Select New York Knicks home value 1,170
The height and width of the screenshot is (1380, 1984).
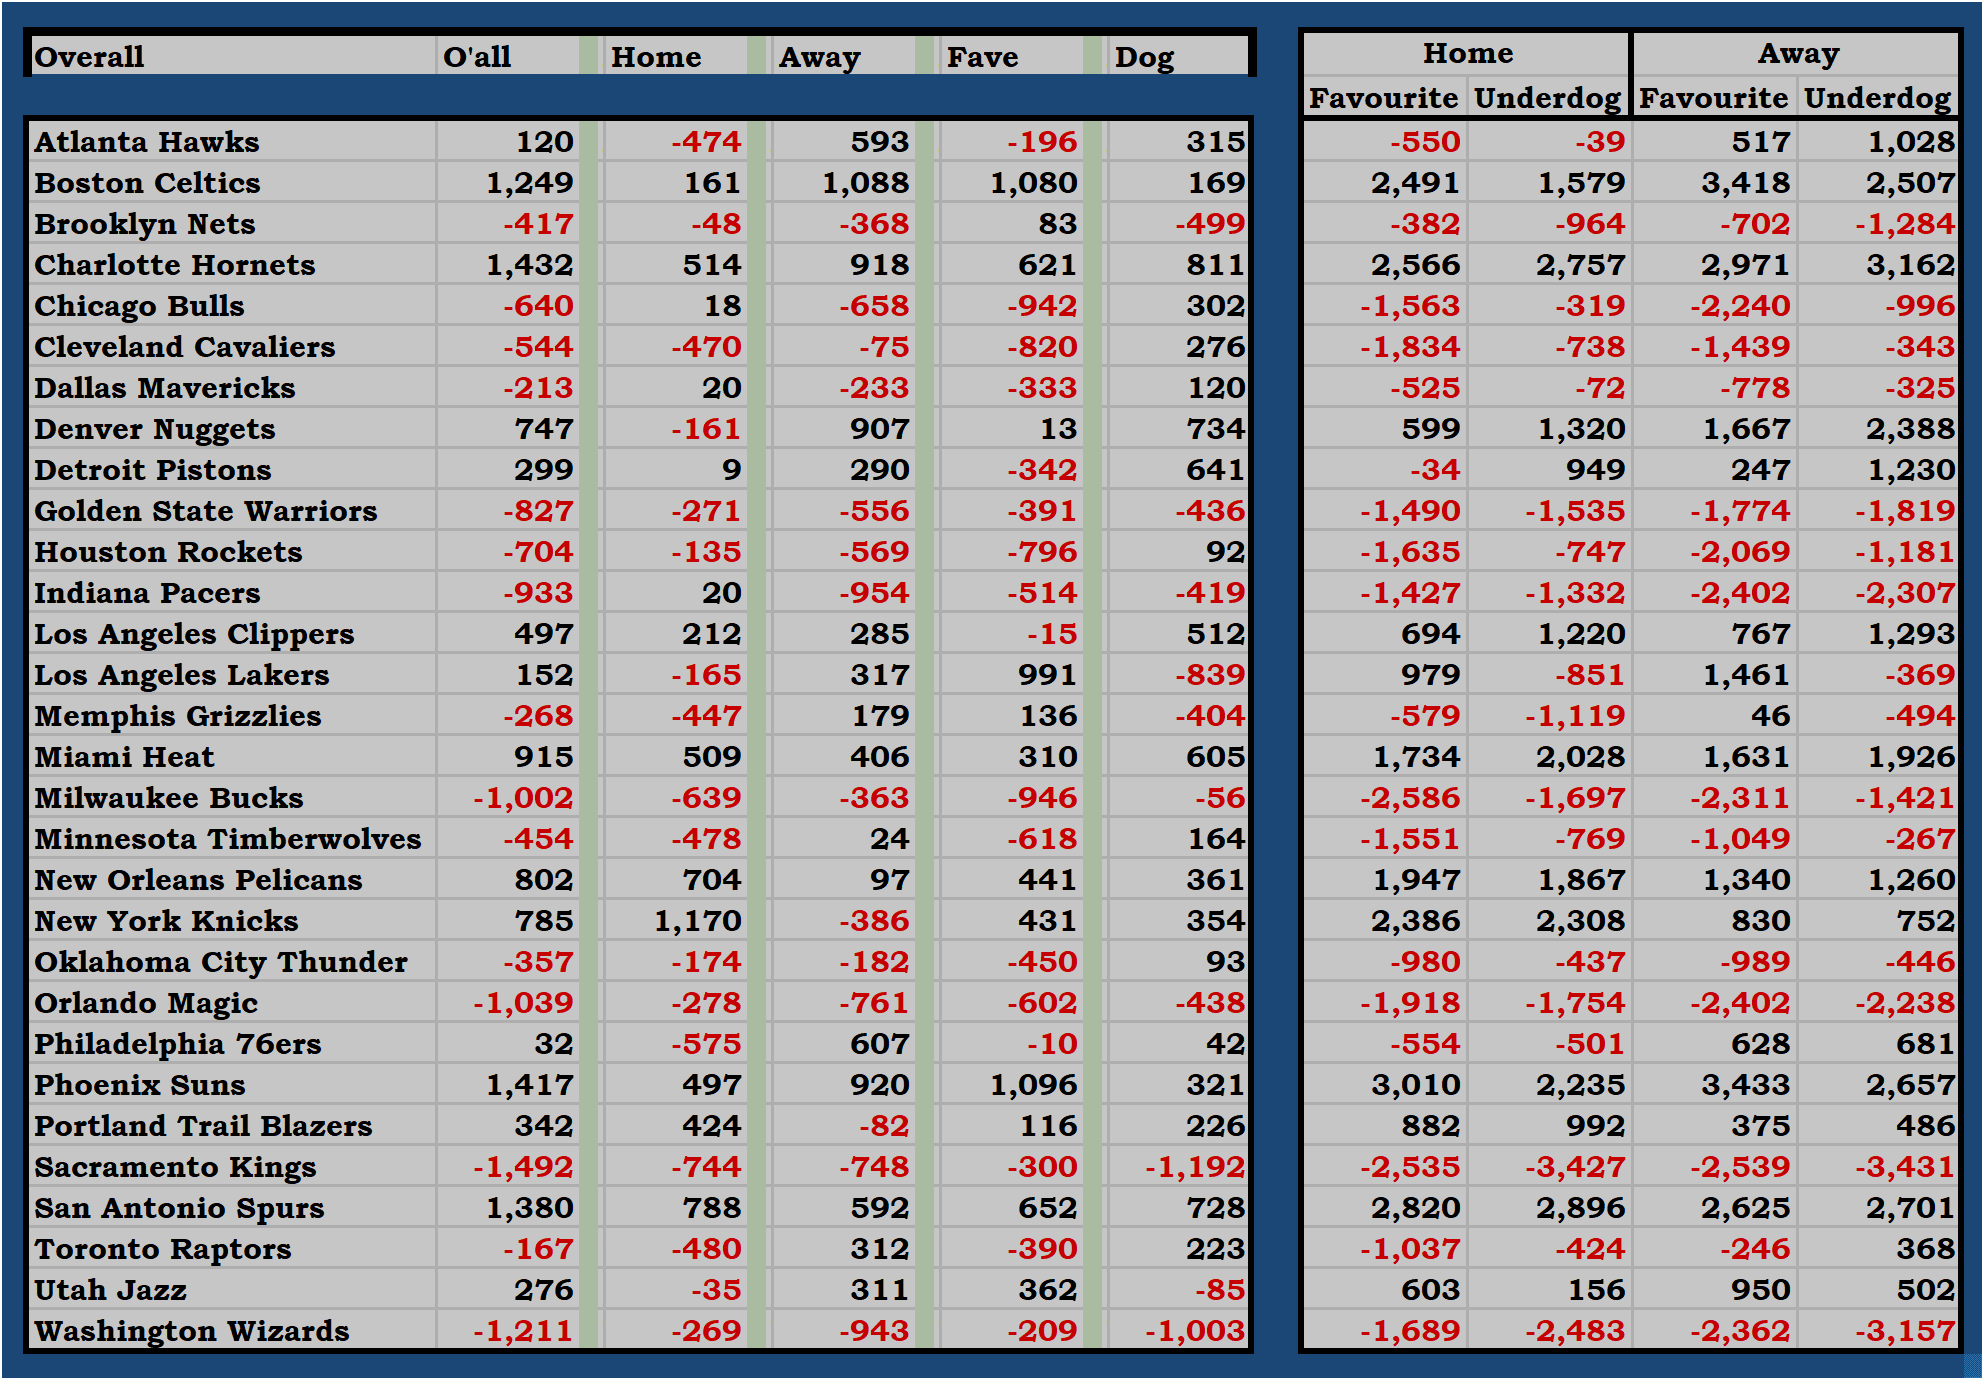(698, 921)
